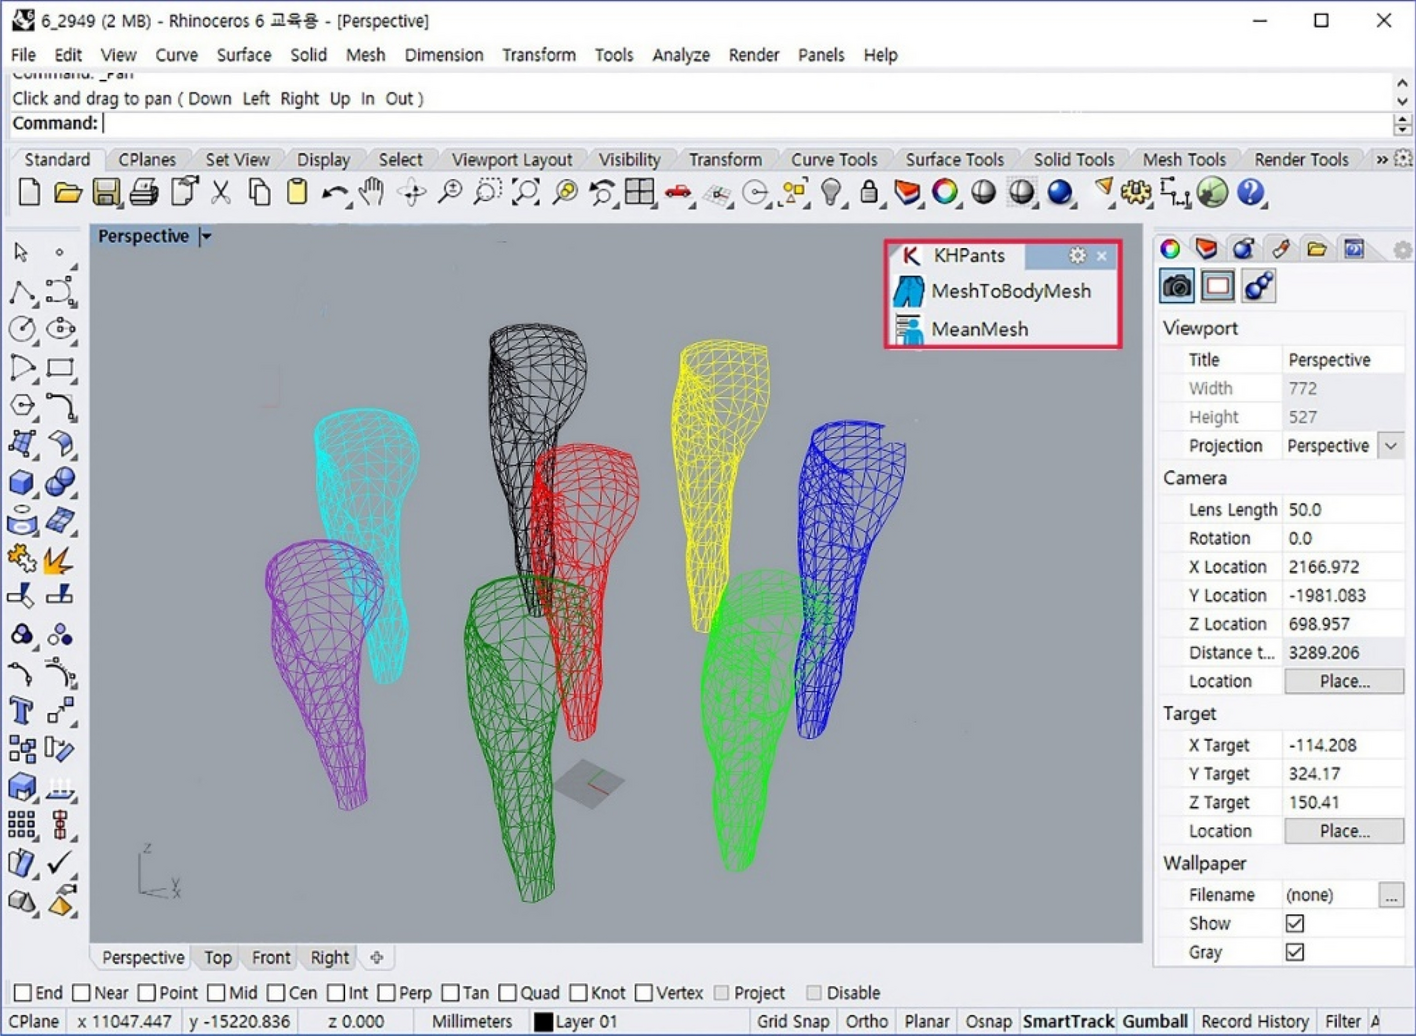Viewport: 1416px width, 1036px height.
Task: Click the camera Properties view icon
Action: [1177, 287]
